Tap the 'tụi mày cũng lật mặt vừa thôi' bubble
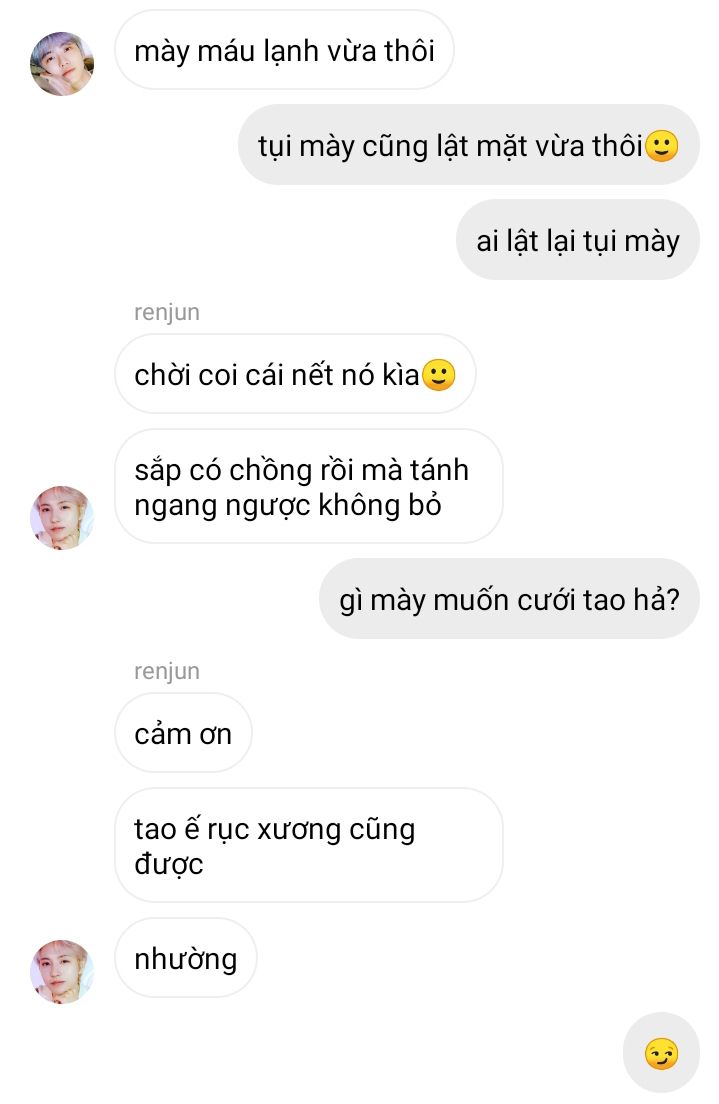The image size is (719, 1104). (468, 145)
